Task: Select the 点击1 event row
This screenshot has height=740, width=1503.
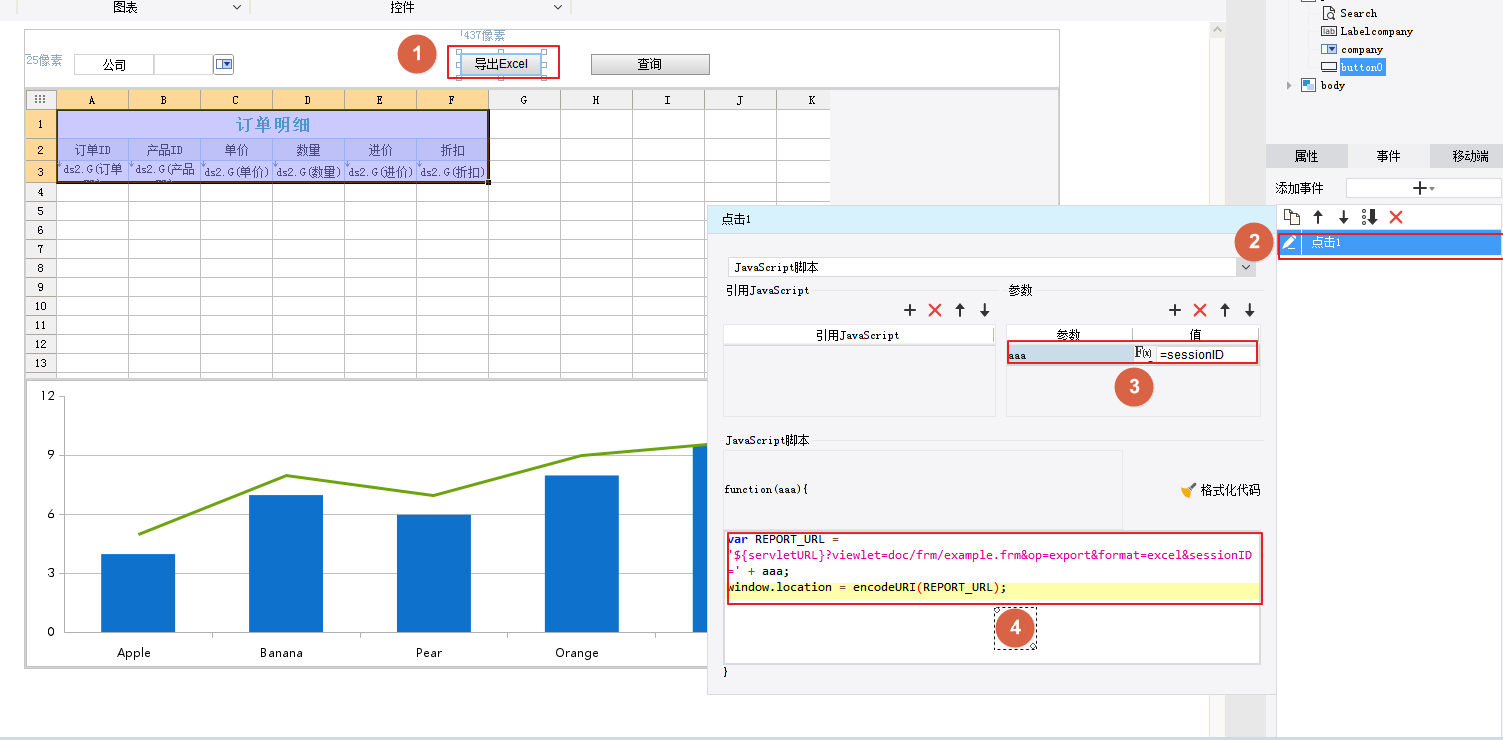Action: (1390, 243)
